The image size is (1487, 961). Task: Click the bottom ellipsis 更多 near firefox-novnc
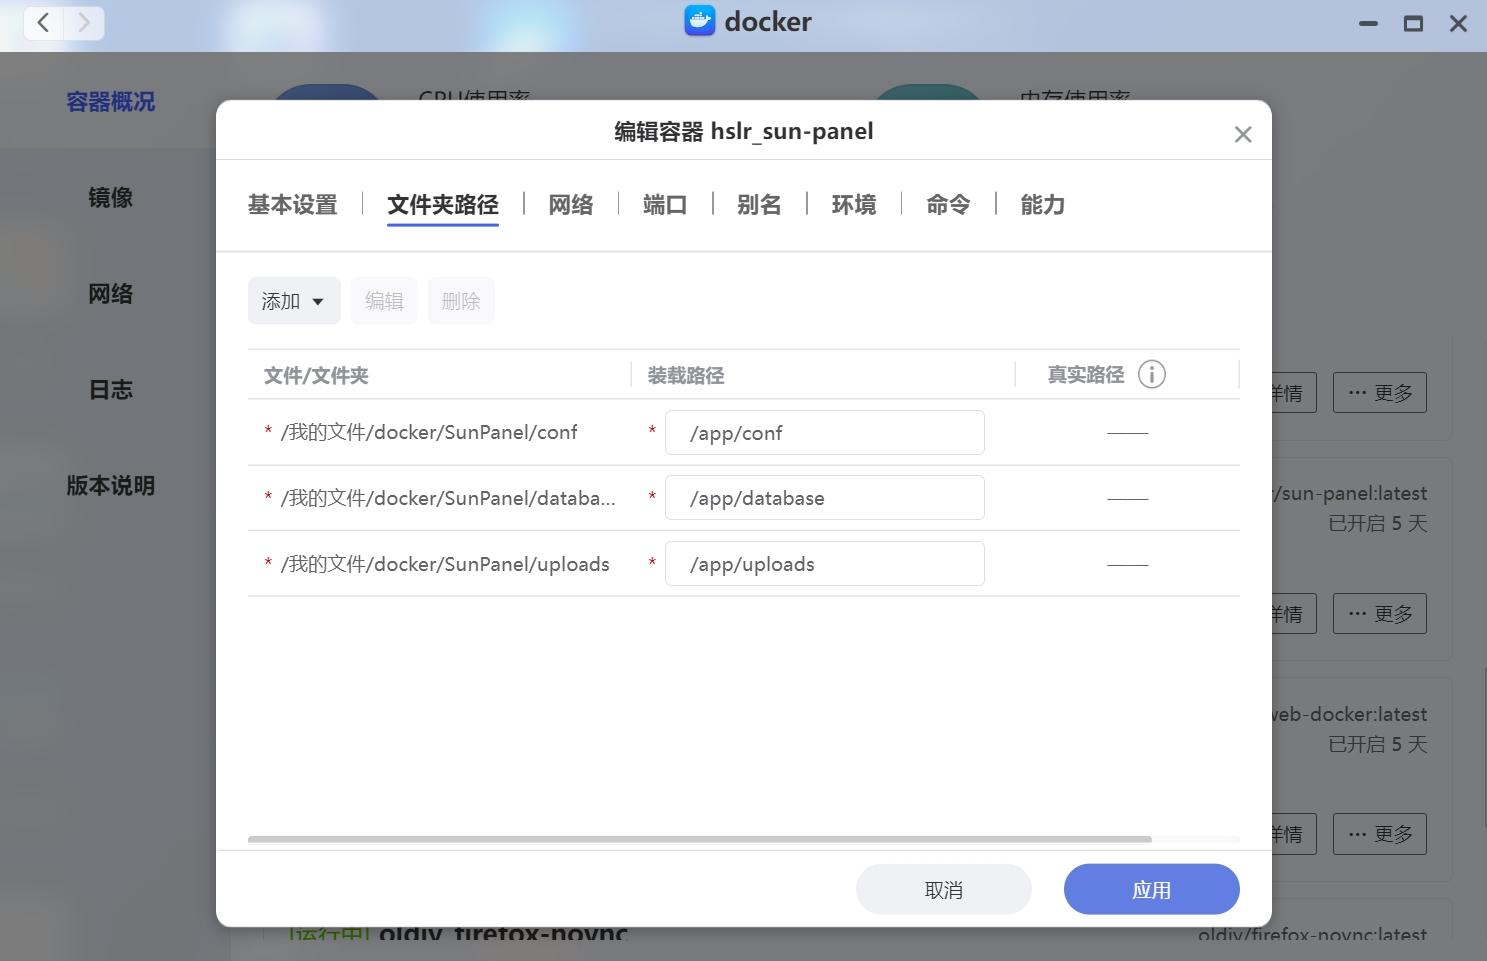[1380, 833]
